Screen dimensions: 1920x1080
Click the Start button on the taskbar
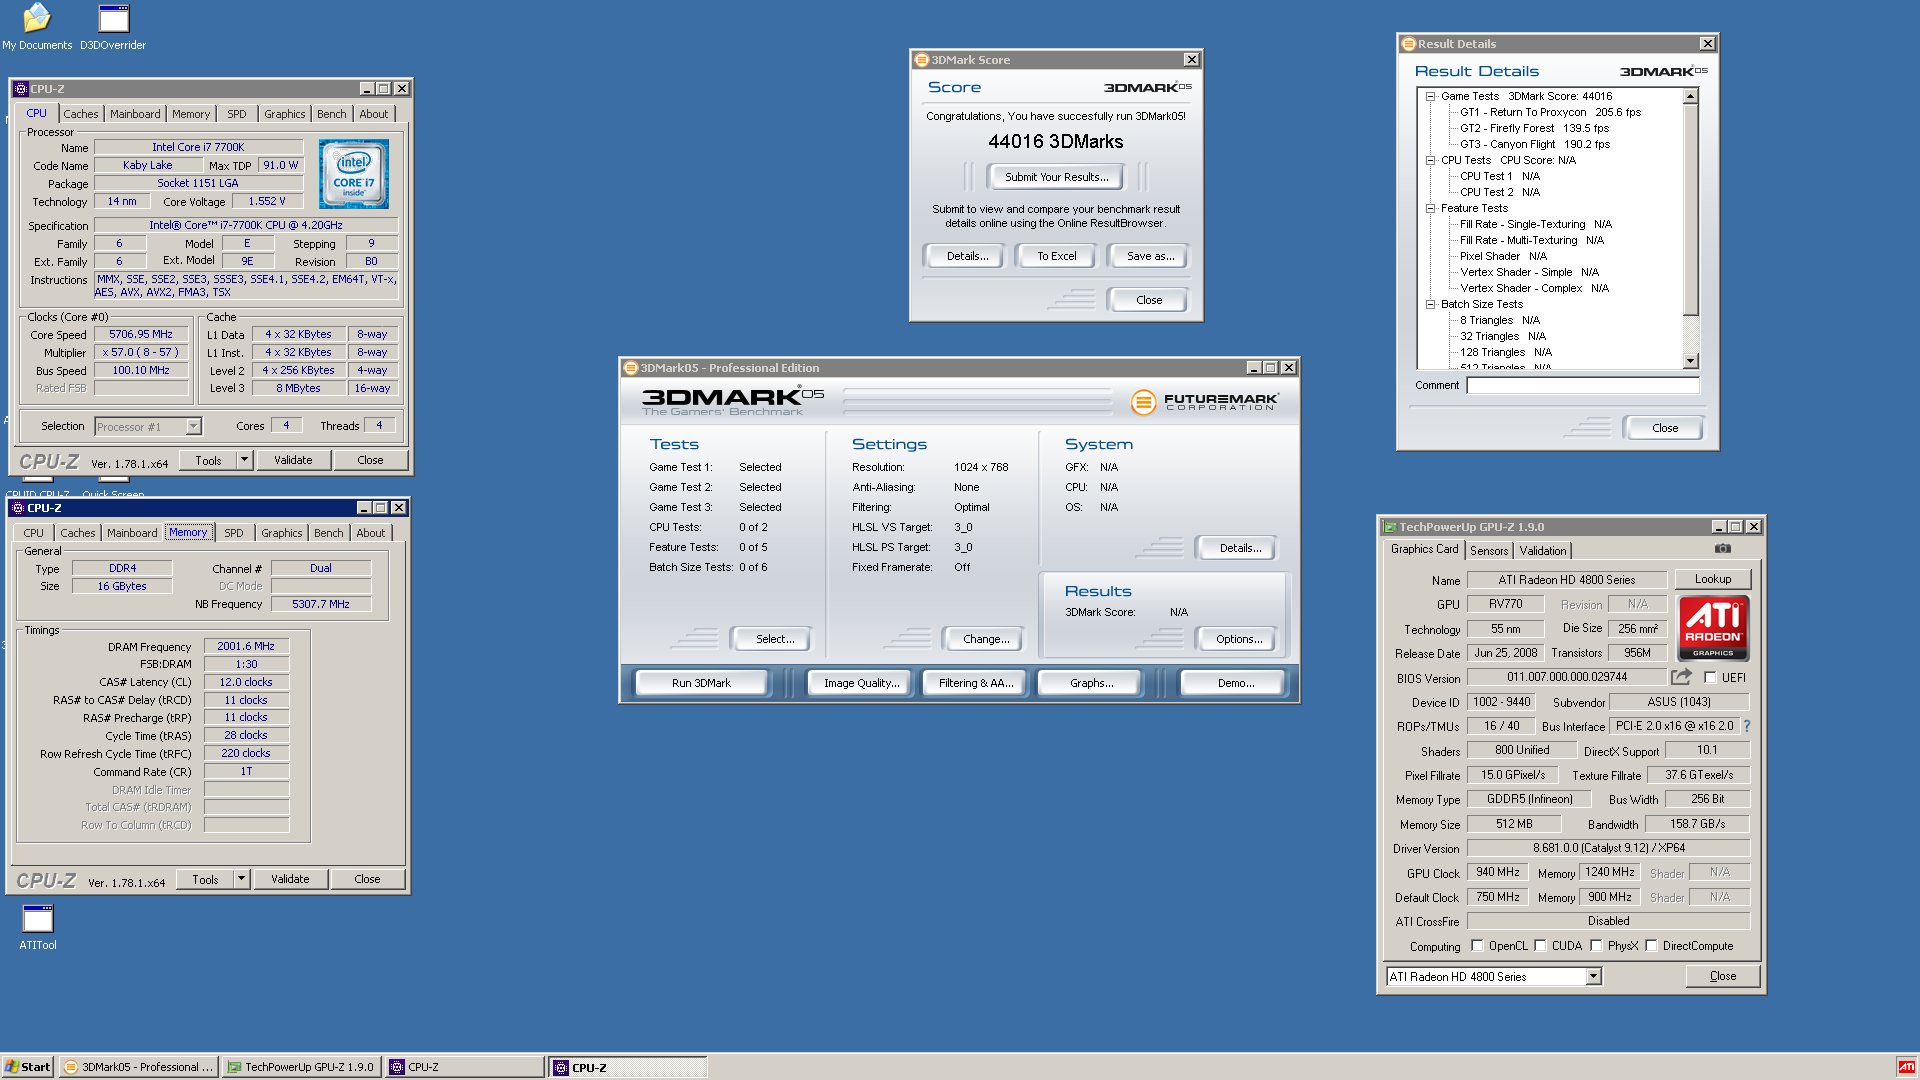click(x=28, y=1067)
